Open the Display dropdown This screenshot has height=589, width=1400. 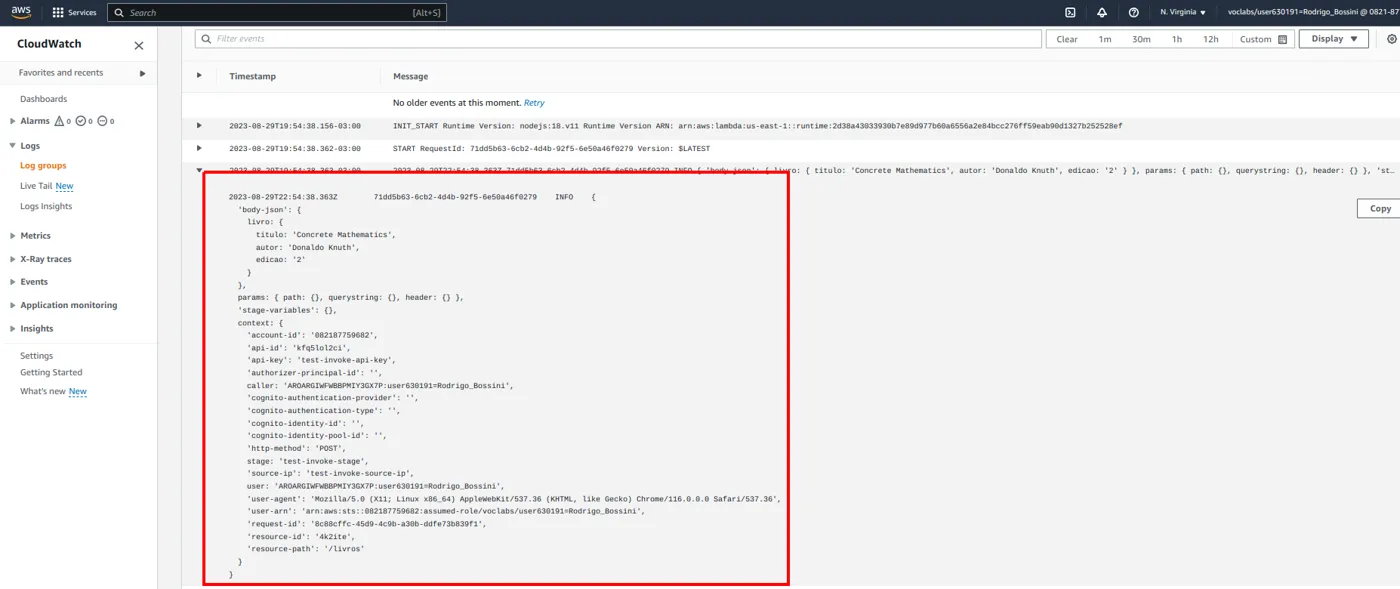click(1333, 39)
